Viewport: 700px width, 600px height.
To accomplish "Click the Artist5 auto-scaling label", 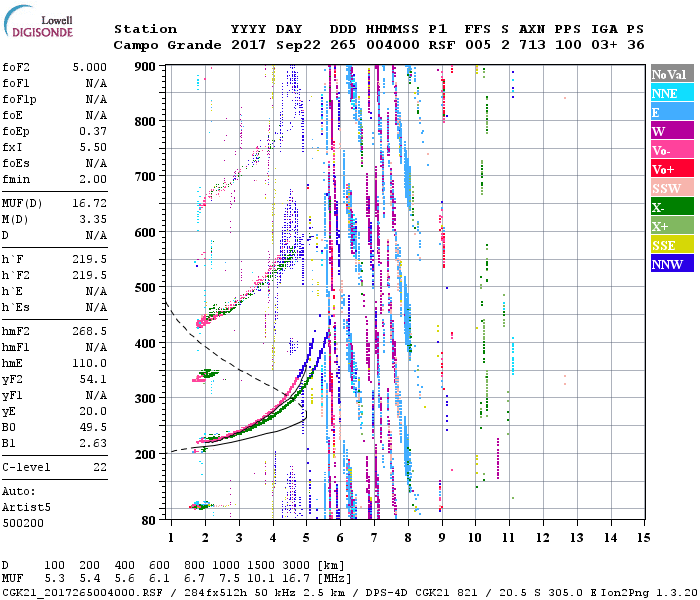I will (26, 508).
